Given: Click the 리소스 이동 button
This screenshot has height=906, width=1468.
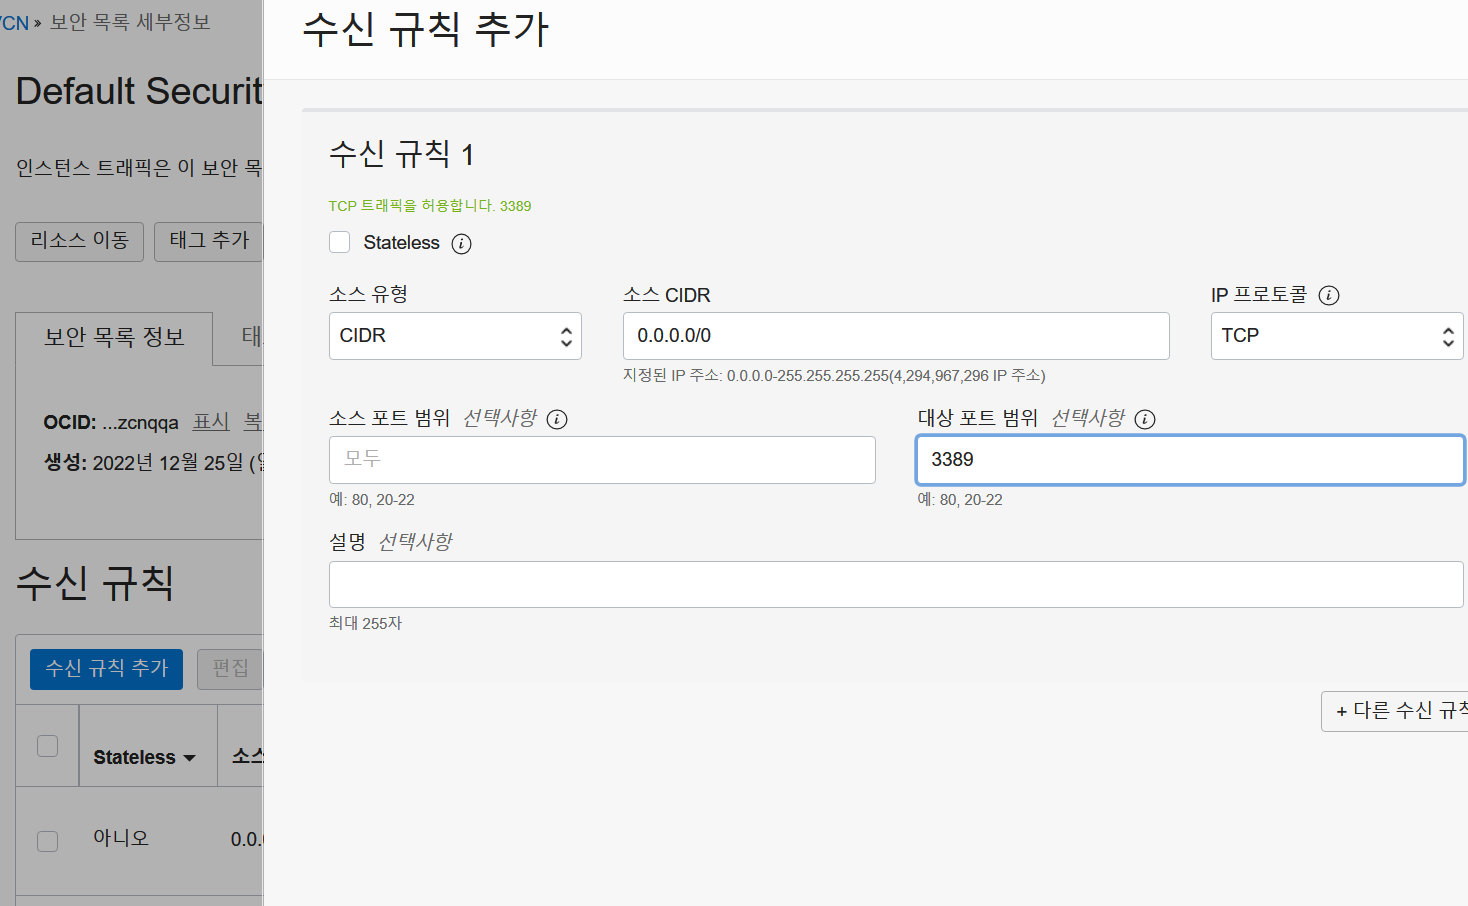Looking at the screenshot, I should pyautogui.click(x=79, y=241).
